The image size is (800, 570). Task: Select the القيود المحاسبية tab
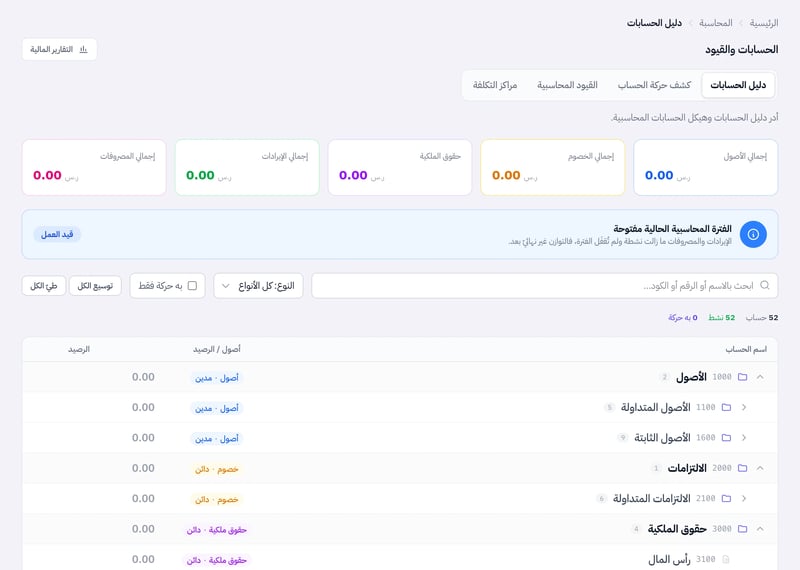coord(567,85)
